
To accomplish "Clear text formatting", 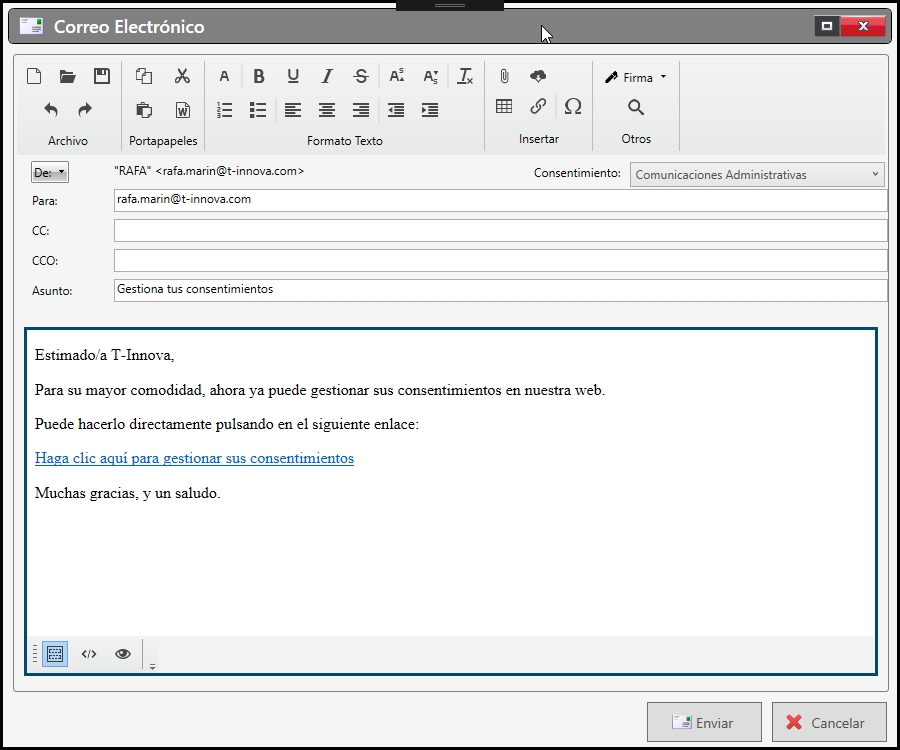I will [x=465, y=76].
